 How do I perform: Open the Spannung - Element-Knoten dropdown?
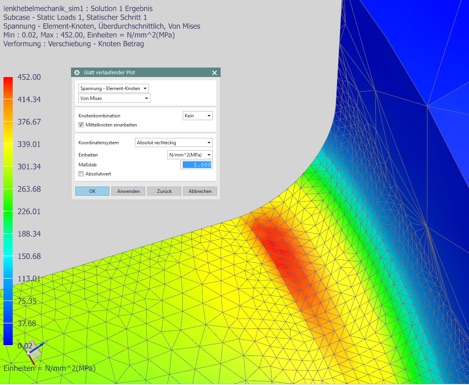pyautogui.click(x=113, y=88)
